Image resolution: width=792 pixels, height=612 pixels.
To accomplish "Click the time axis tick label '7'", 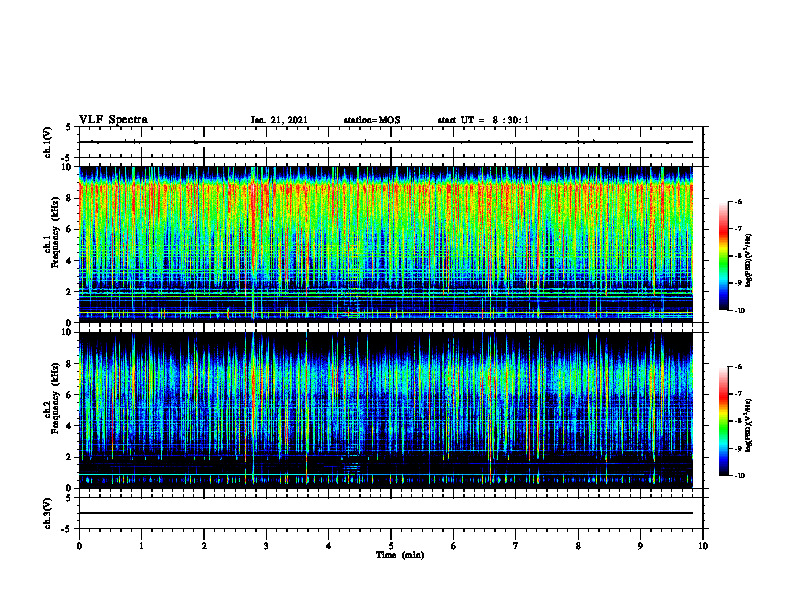I will pyautogui.click(x=516, y=546).
